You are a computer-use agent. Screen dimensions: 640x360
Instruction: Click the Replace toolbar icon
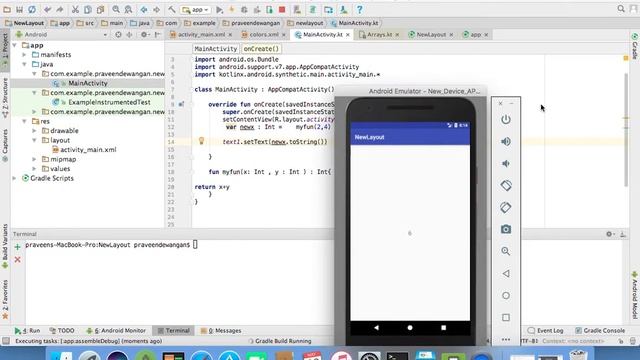pos(128,9)
